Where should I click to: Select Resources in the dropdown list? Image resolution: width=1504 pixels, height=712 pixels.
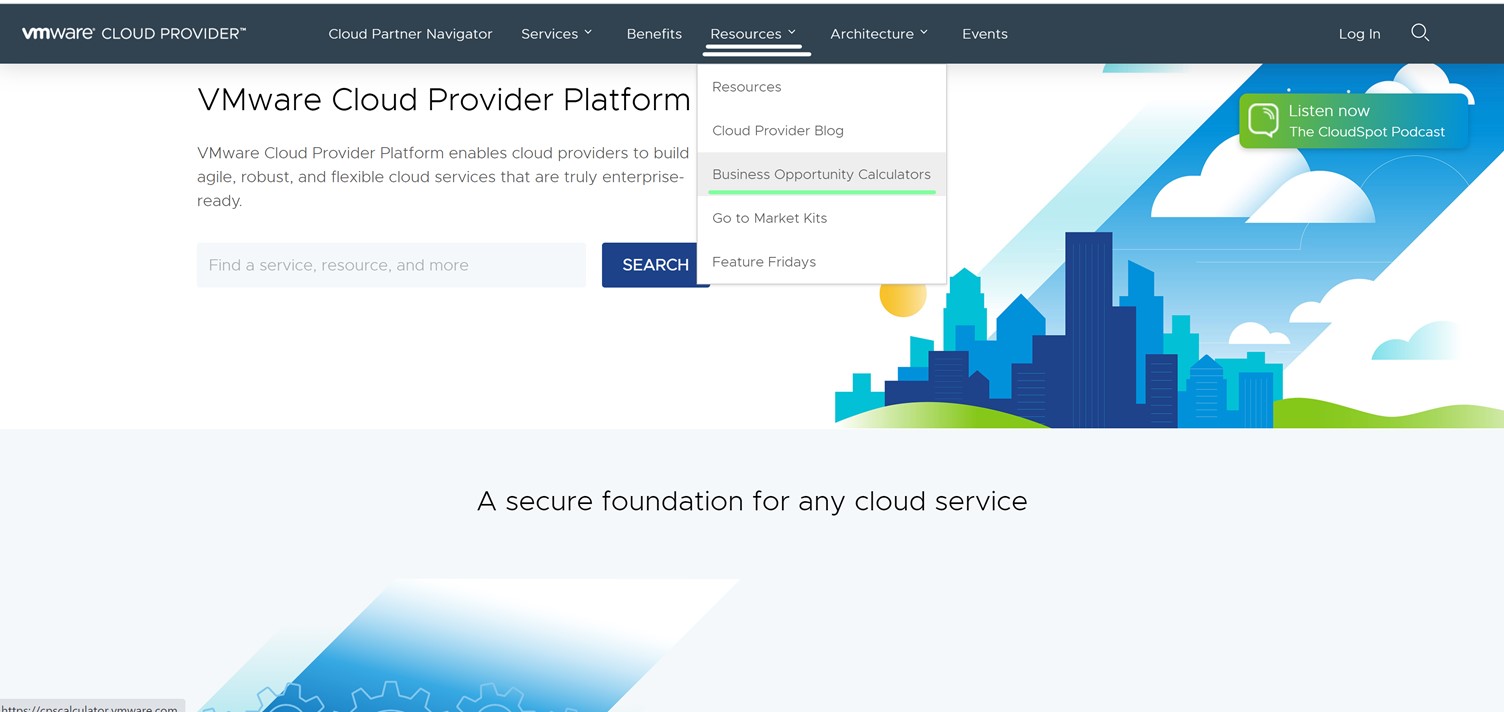pos(822,87)
